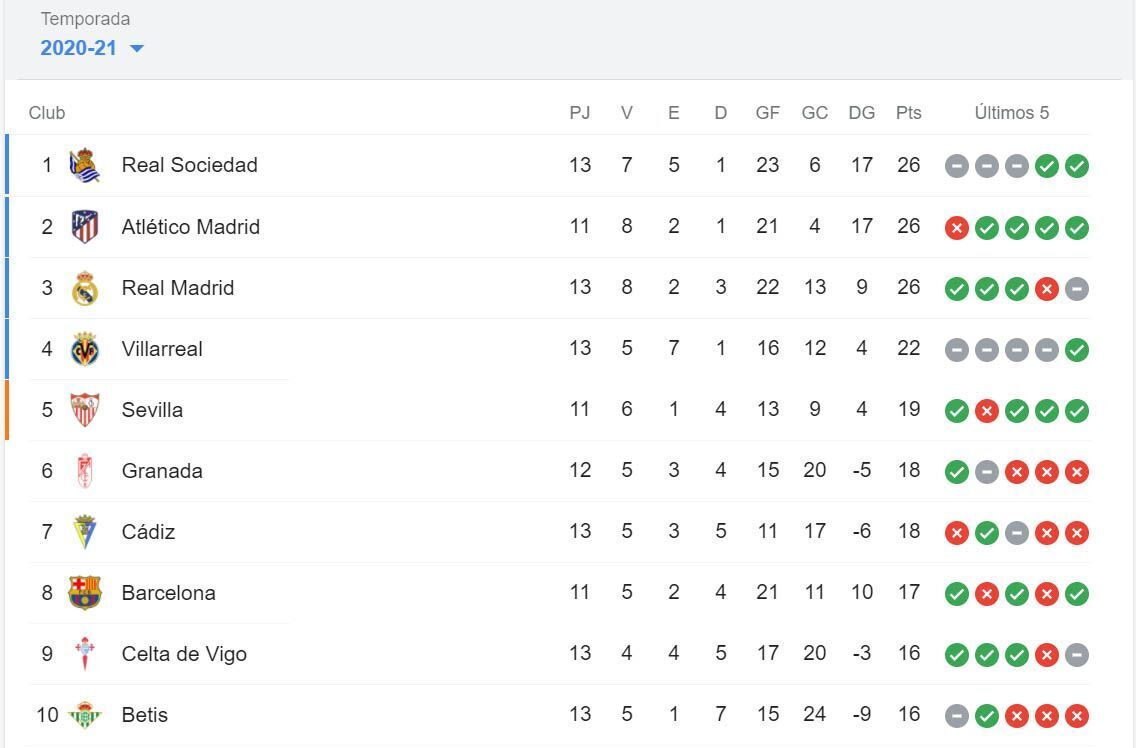The image size is (1136, 748).
Task: Select the Pts column header
Action: 908,113
